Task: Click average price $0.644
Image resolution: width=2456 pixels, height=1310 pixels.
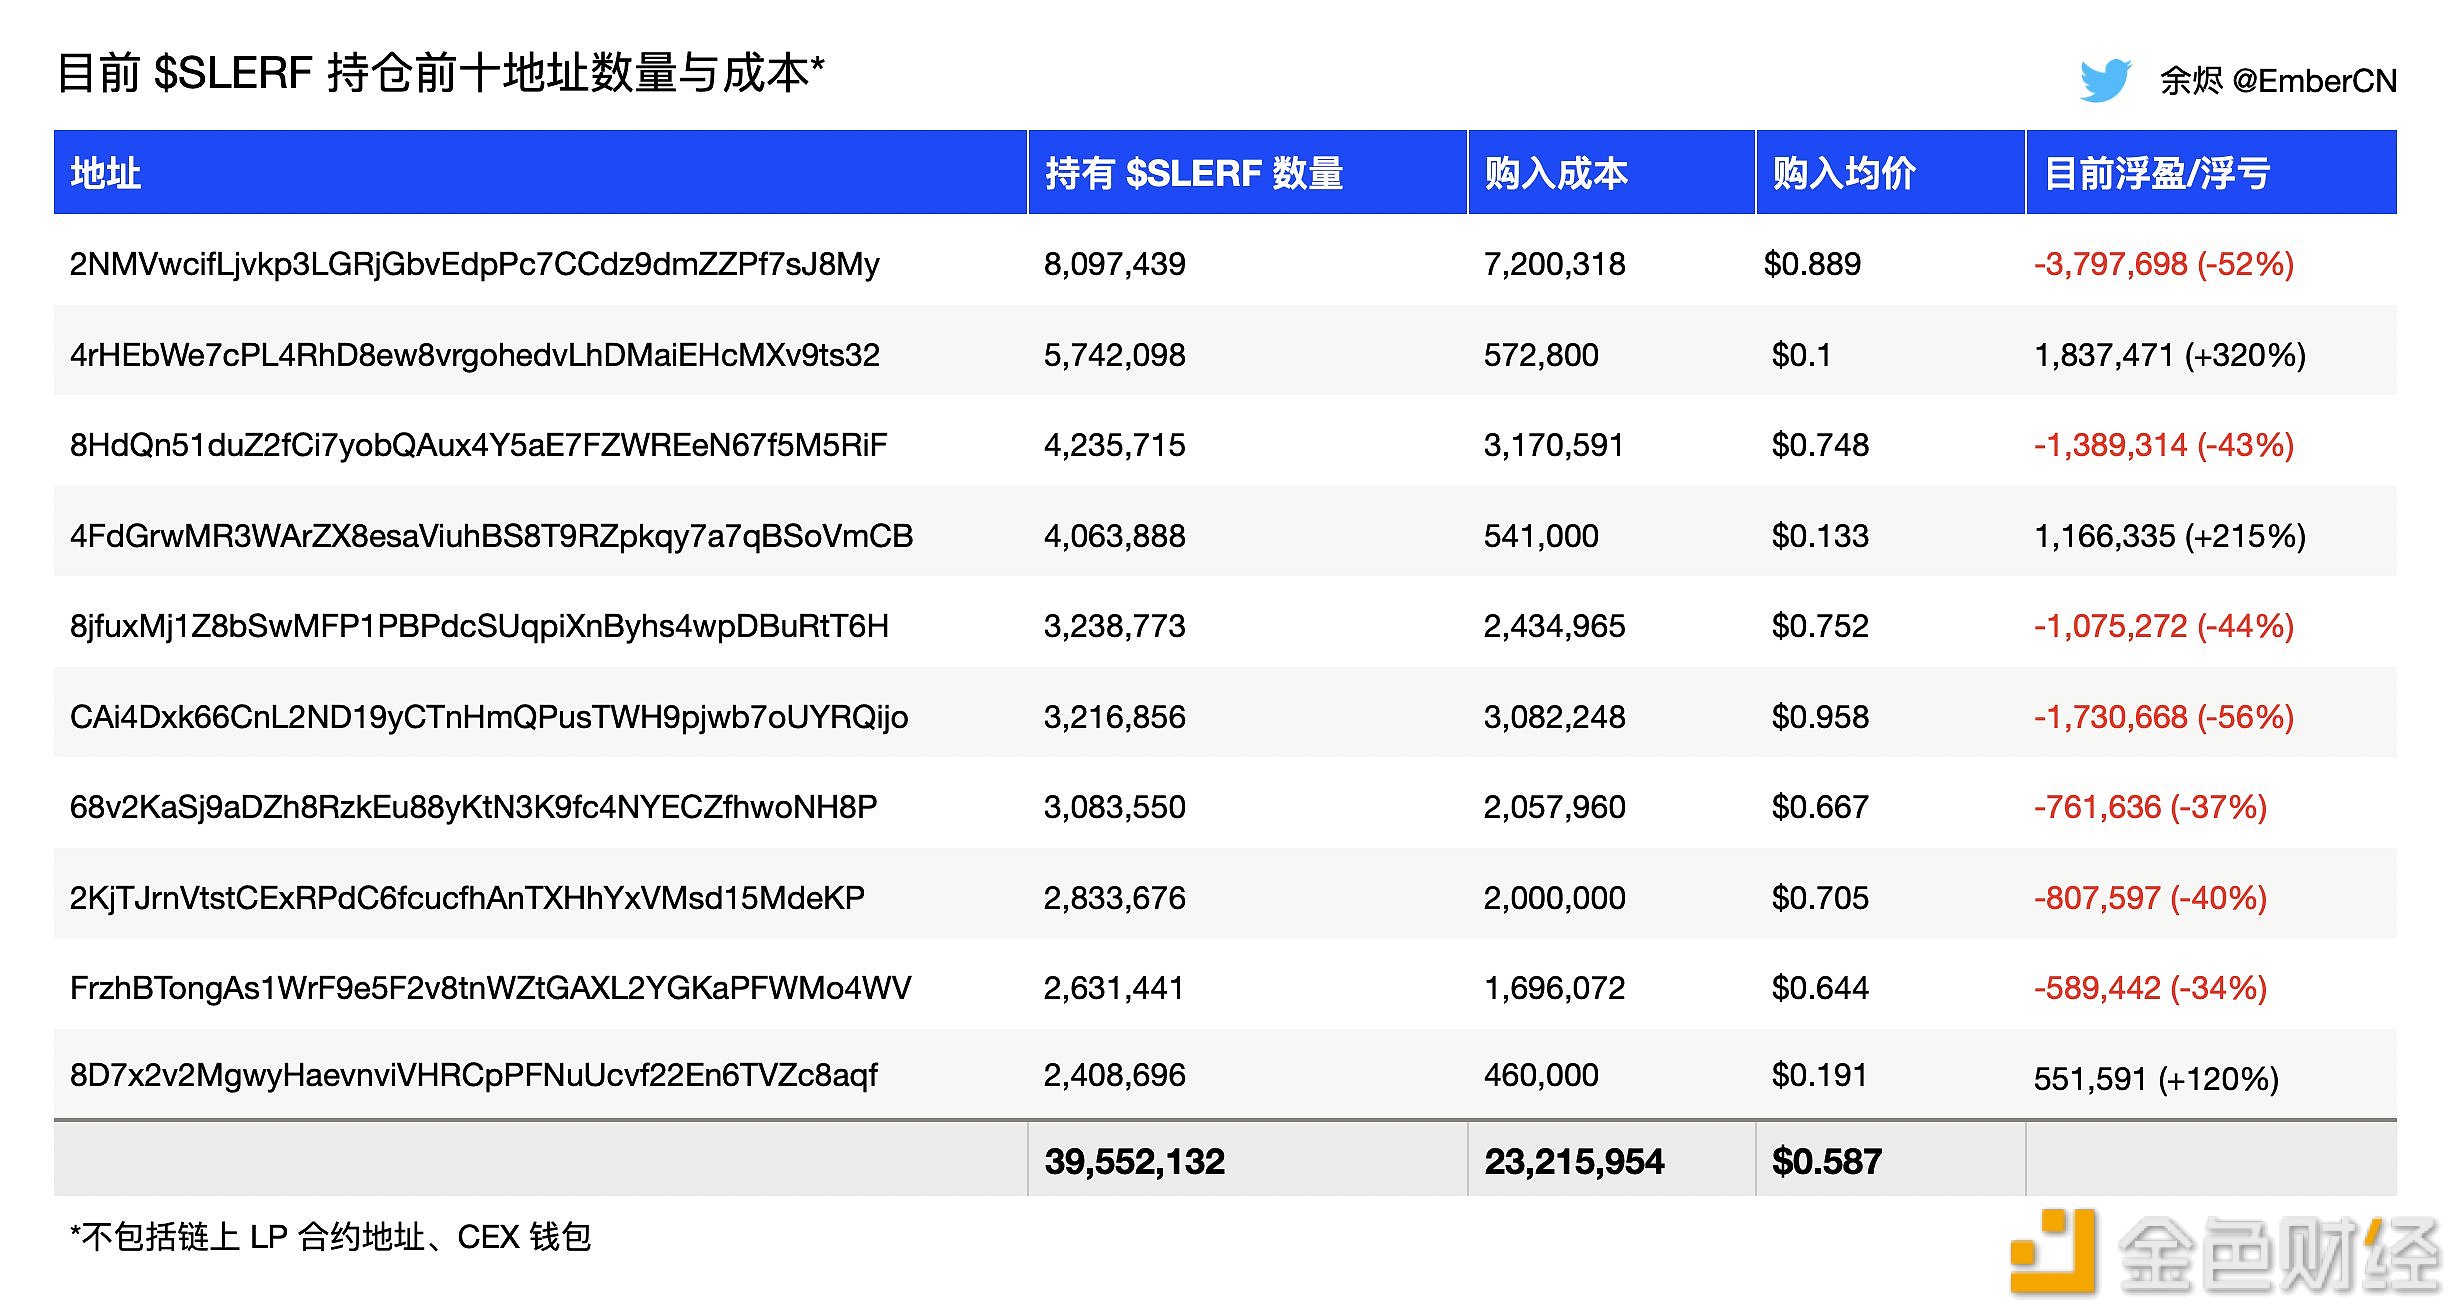Action: coord(1820,988)
